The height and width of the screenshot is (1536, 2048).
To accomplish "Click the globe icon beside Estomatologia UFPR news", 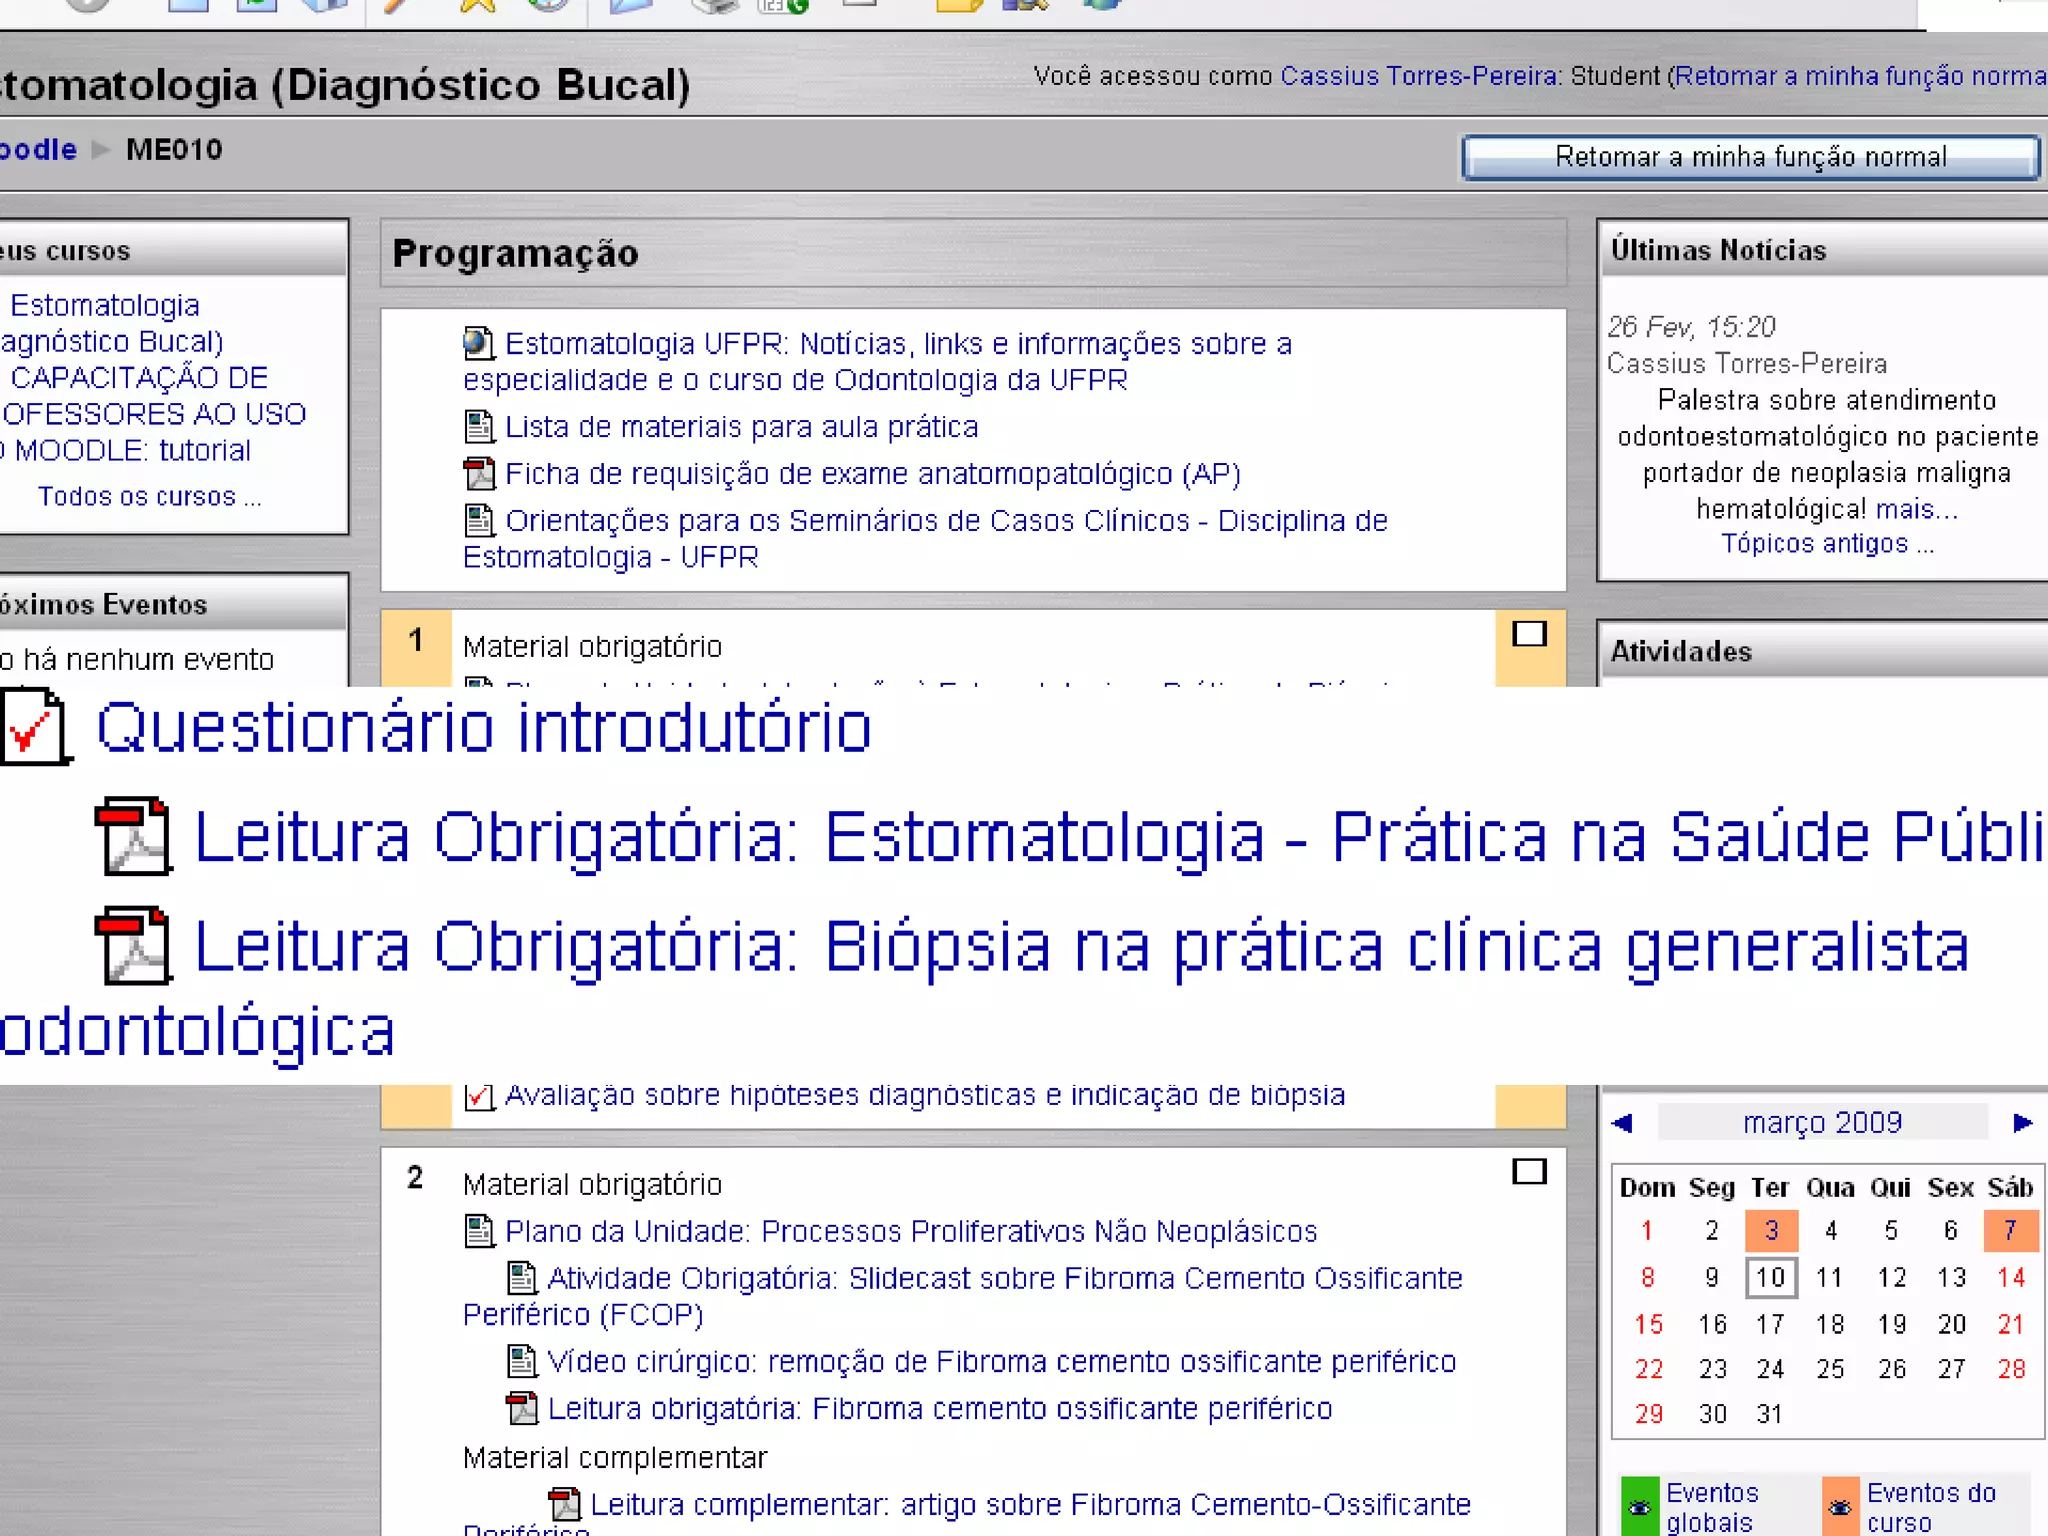I will (x=478, y=344).
